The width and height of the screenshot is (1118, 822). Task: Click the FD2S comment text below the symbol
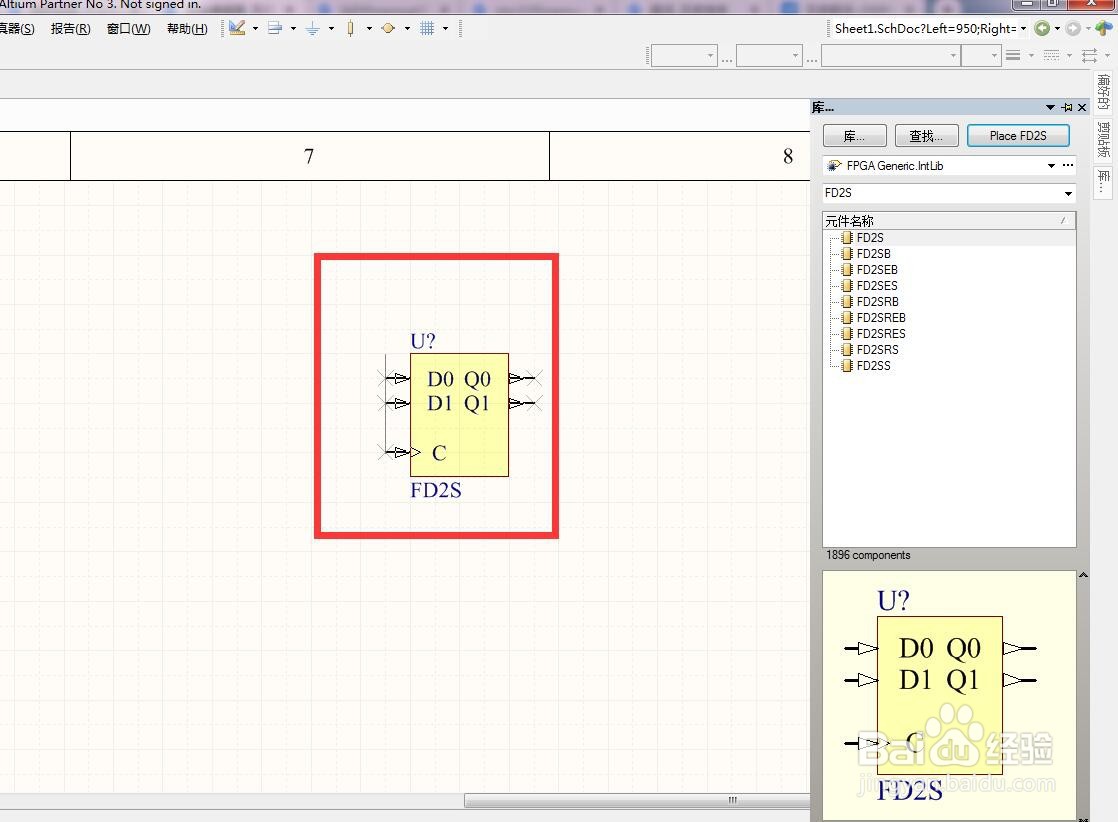436,490
